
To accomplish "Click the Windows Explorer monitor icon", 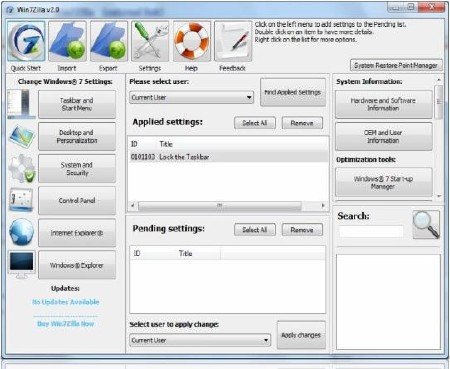I will [22, 264].
